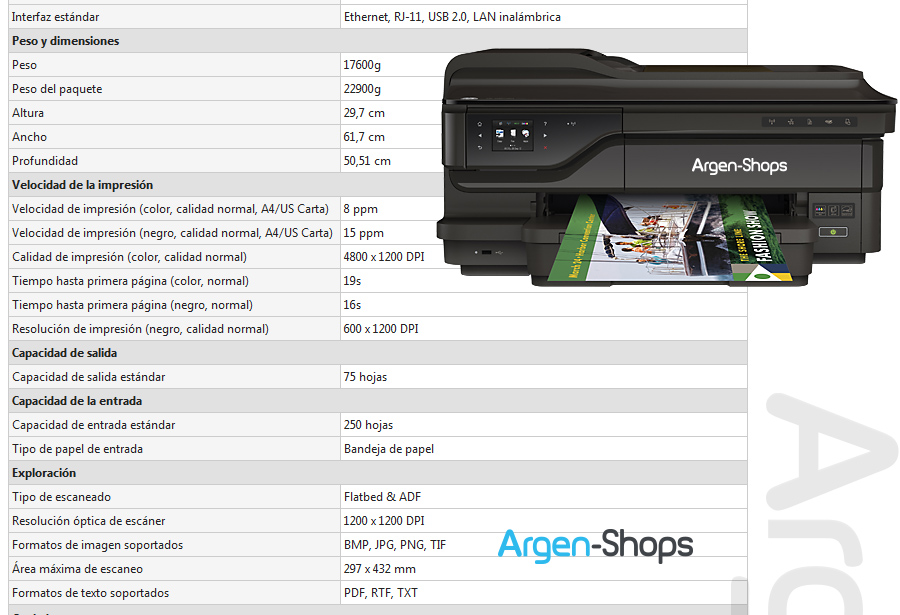The image size is (900, 615).
Task: Click the '29,7 cm' height value
Action: pyautogui.click(x=364, y=113)
